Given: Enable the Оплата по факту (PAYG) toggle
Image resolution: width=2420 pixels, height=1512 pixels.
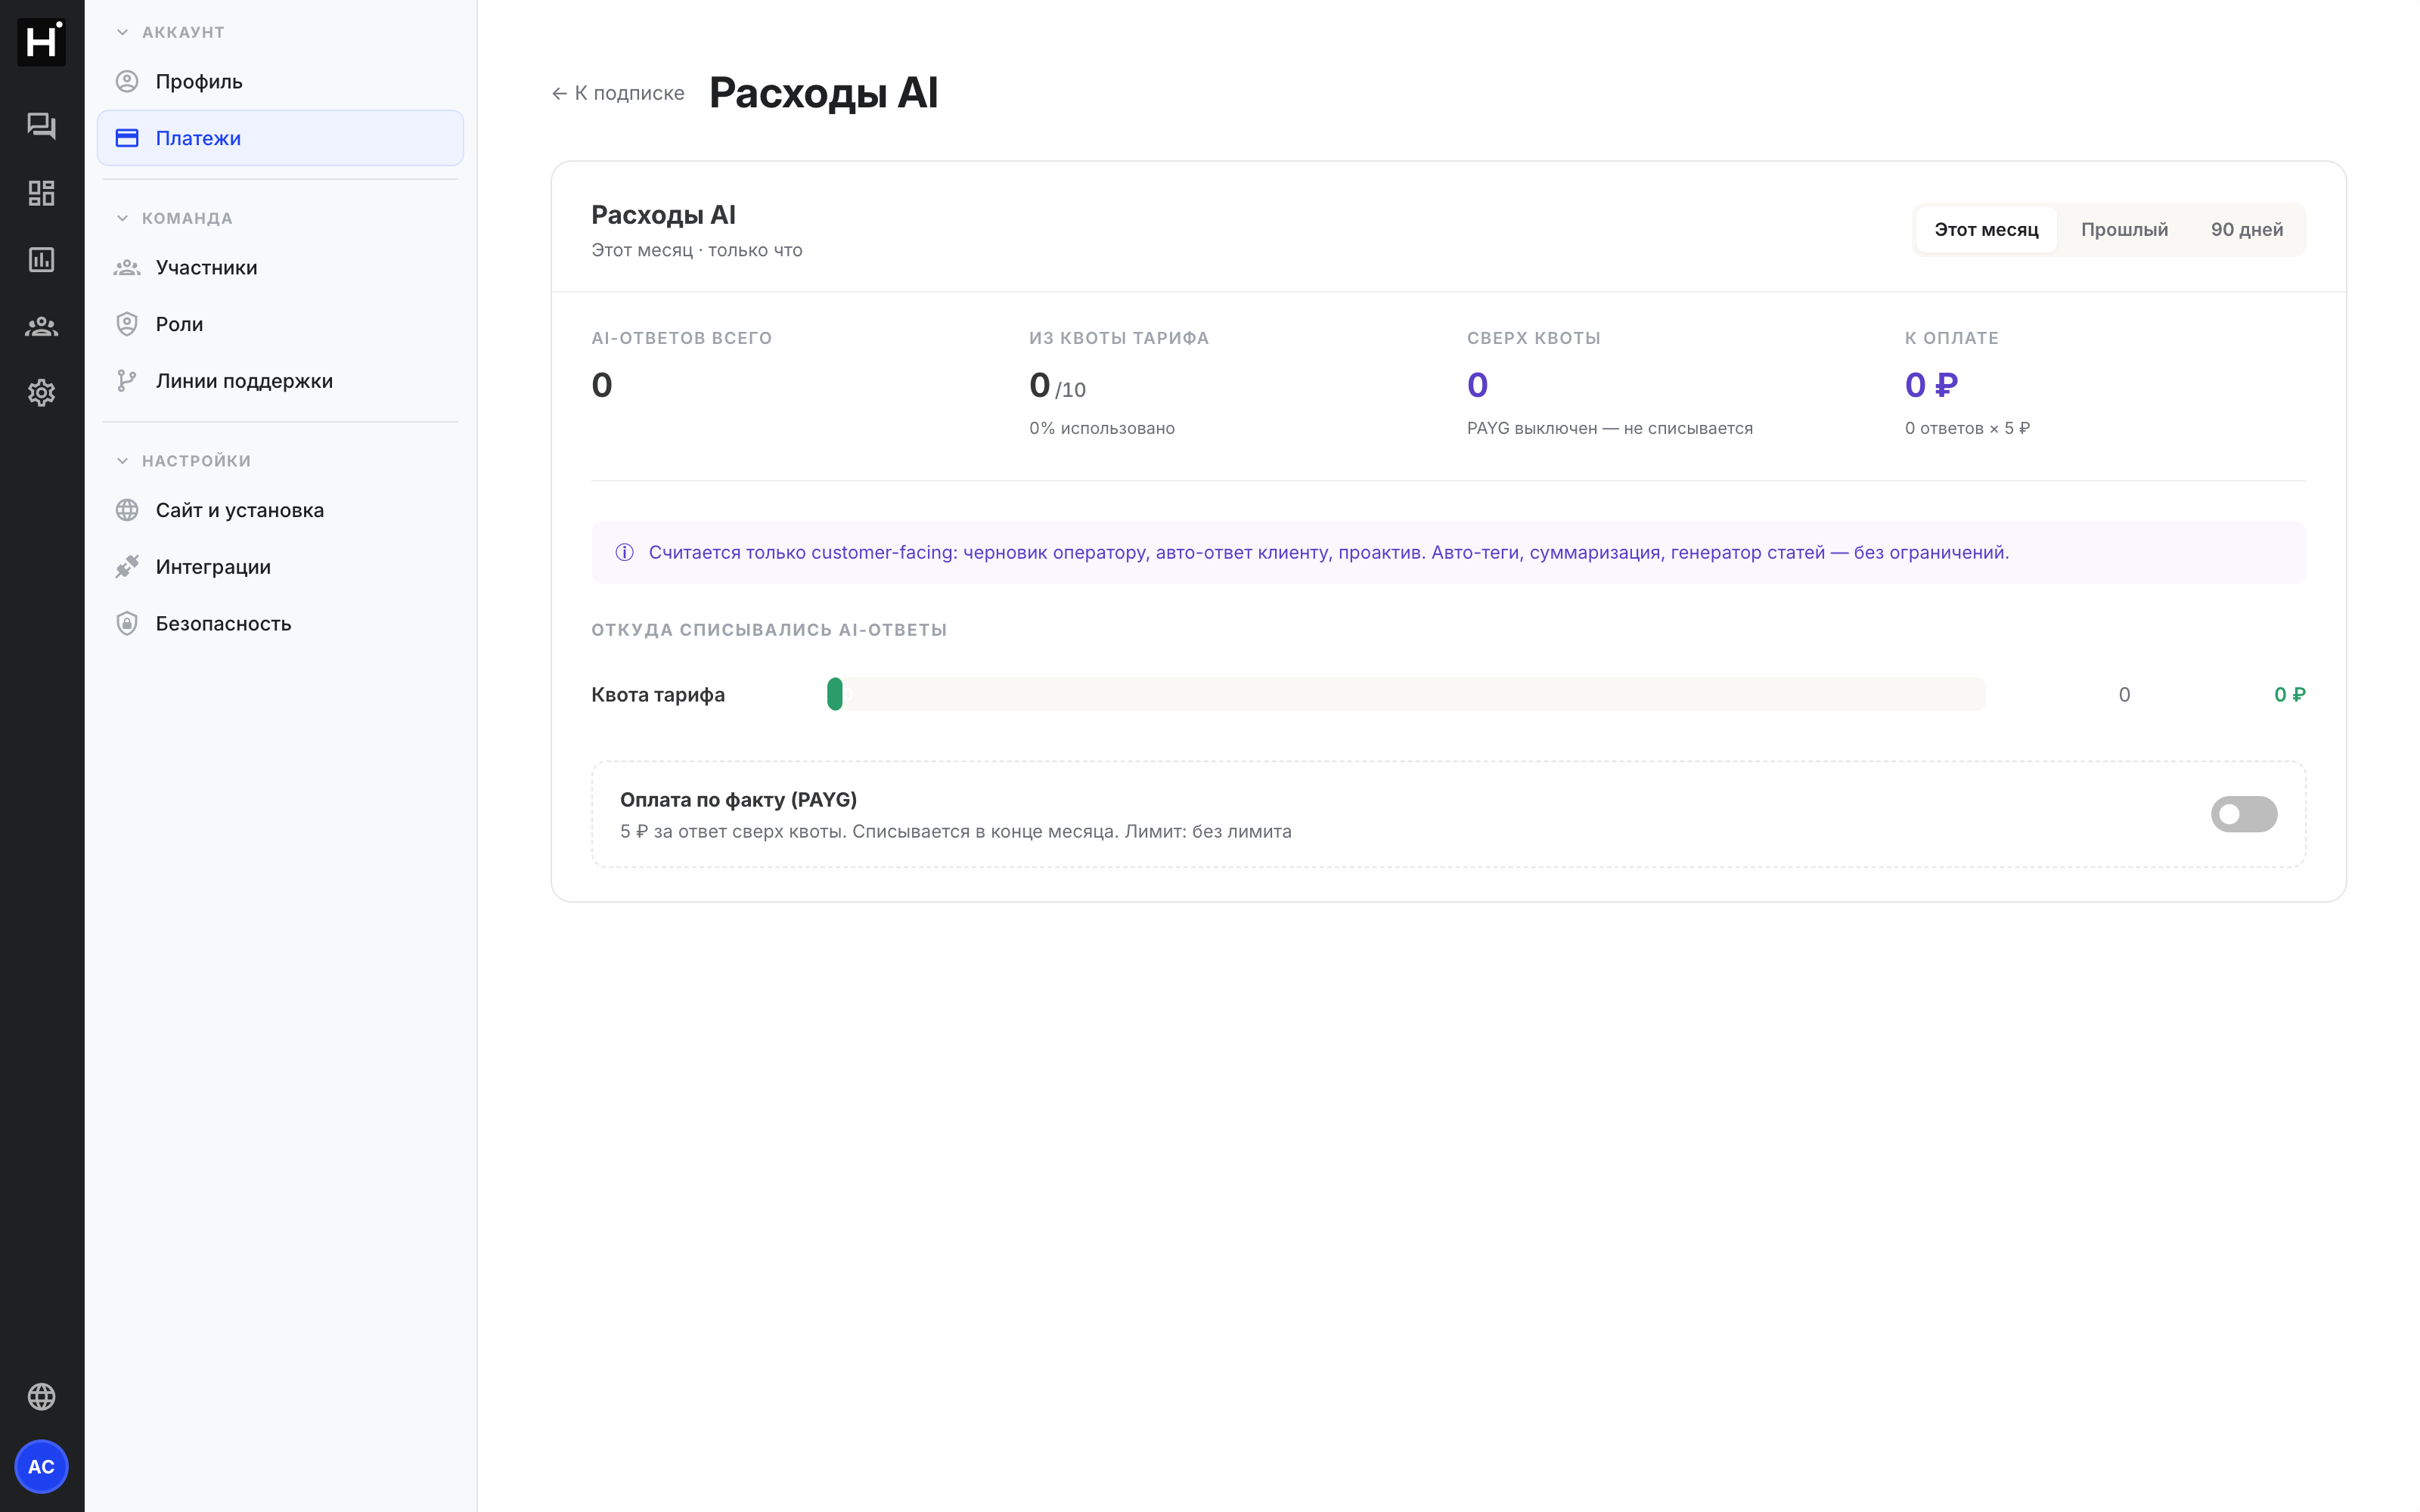Looking at the screenshot, I should (x=2243, y=814).
